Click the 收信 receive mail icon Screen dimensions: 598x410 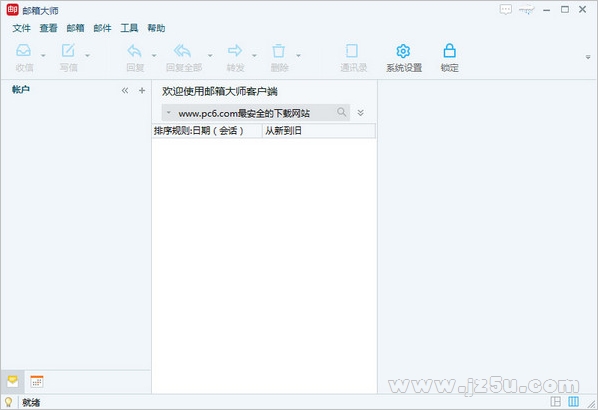pos(24,51)
